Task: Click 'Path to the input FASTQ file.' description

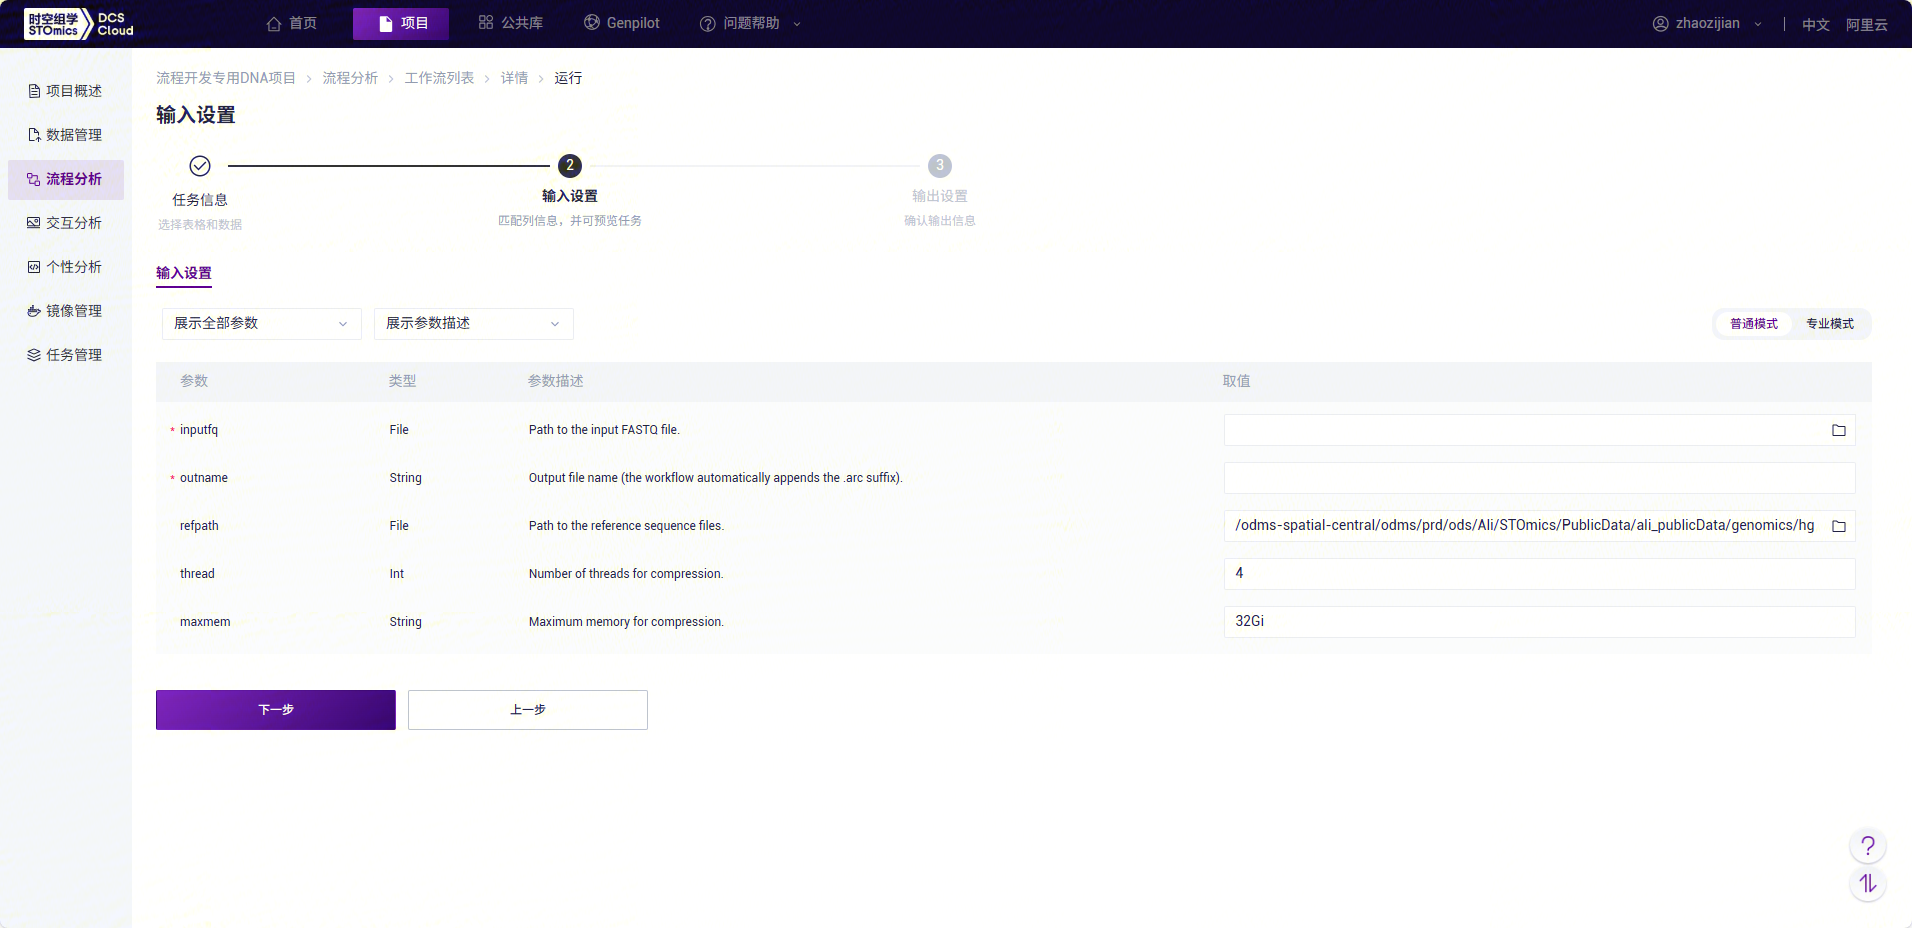Action: tap(604, 430)
